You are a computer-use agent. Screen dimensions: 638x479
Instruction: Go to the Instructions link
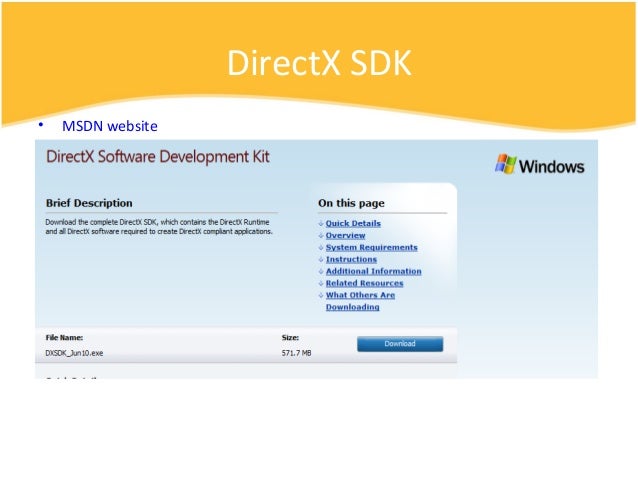click(x=351, y=259)
